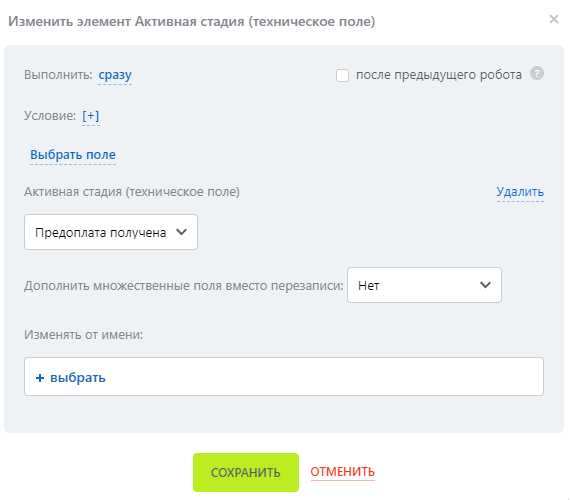This screenshot has width=571, height=500.
Task: Open the Нет dropdown for multiple fields
Action: (424, 285)
